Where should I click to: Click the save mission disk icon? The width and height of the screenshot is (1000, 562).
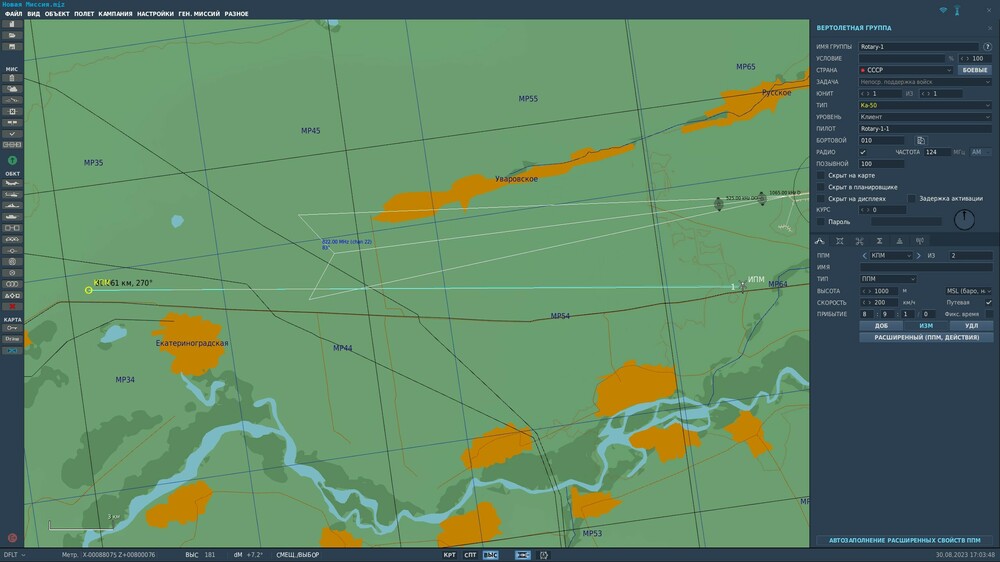[11, 47]
